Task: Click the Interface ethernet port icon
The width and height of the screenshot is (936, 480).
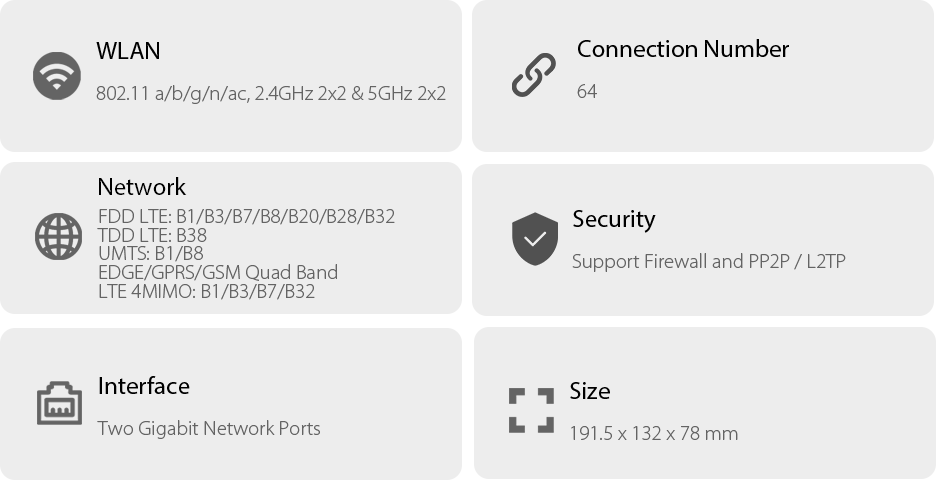Action: (59, 403)
